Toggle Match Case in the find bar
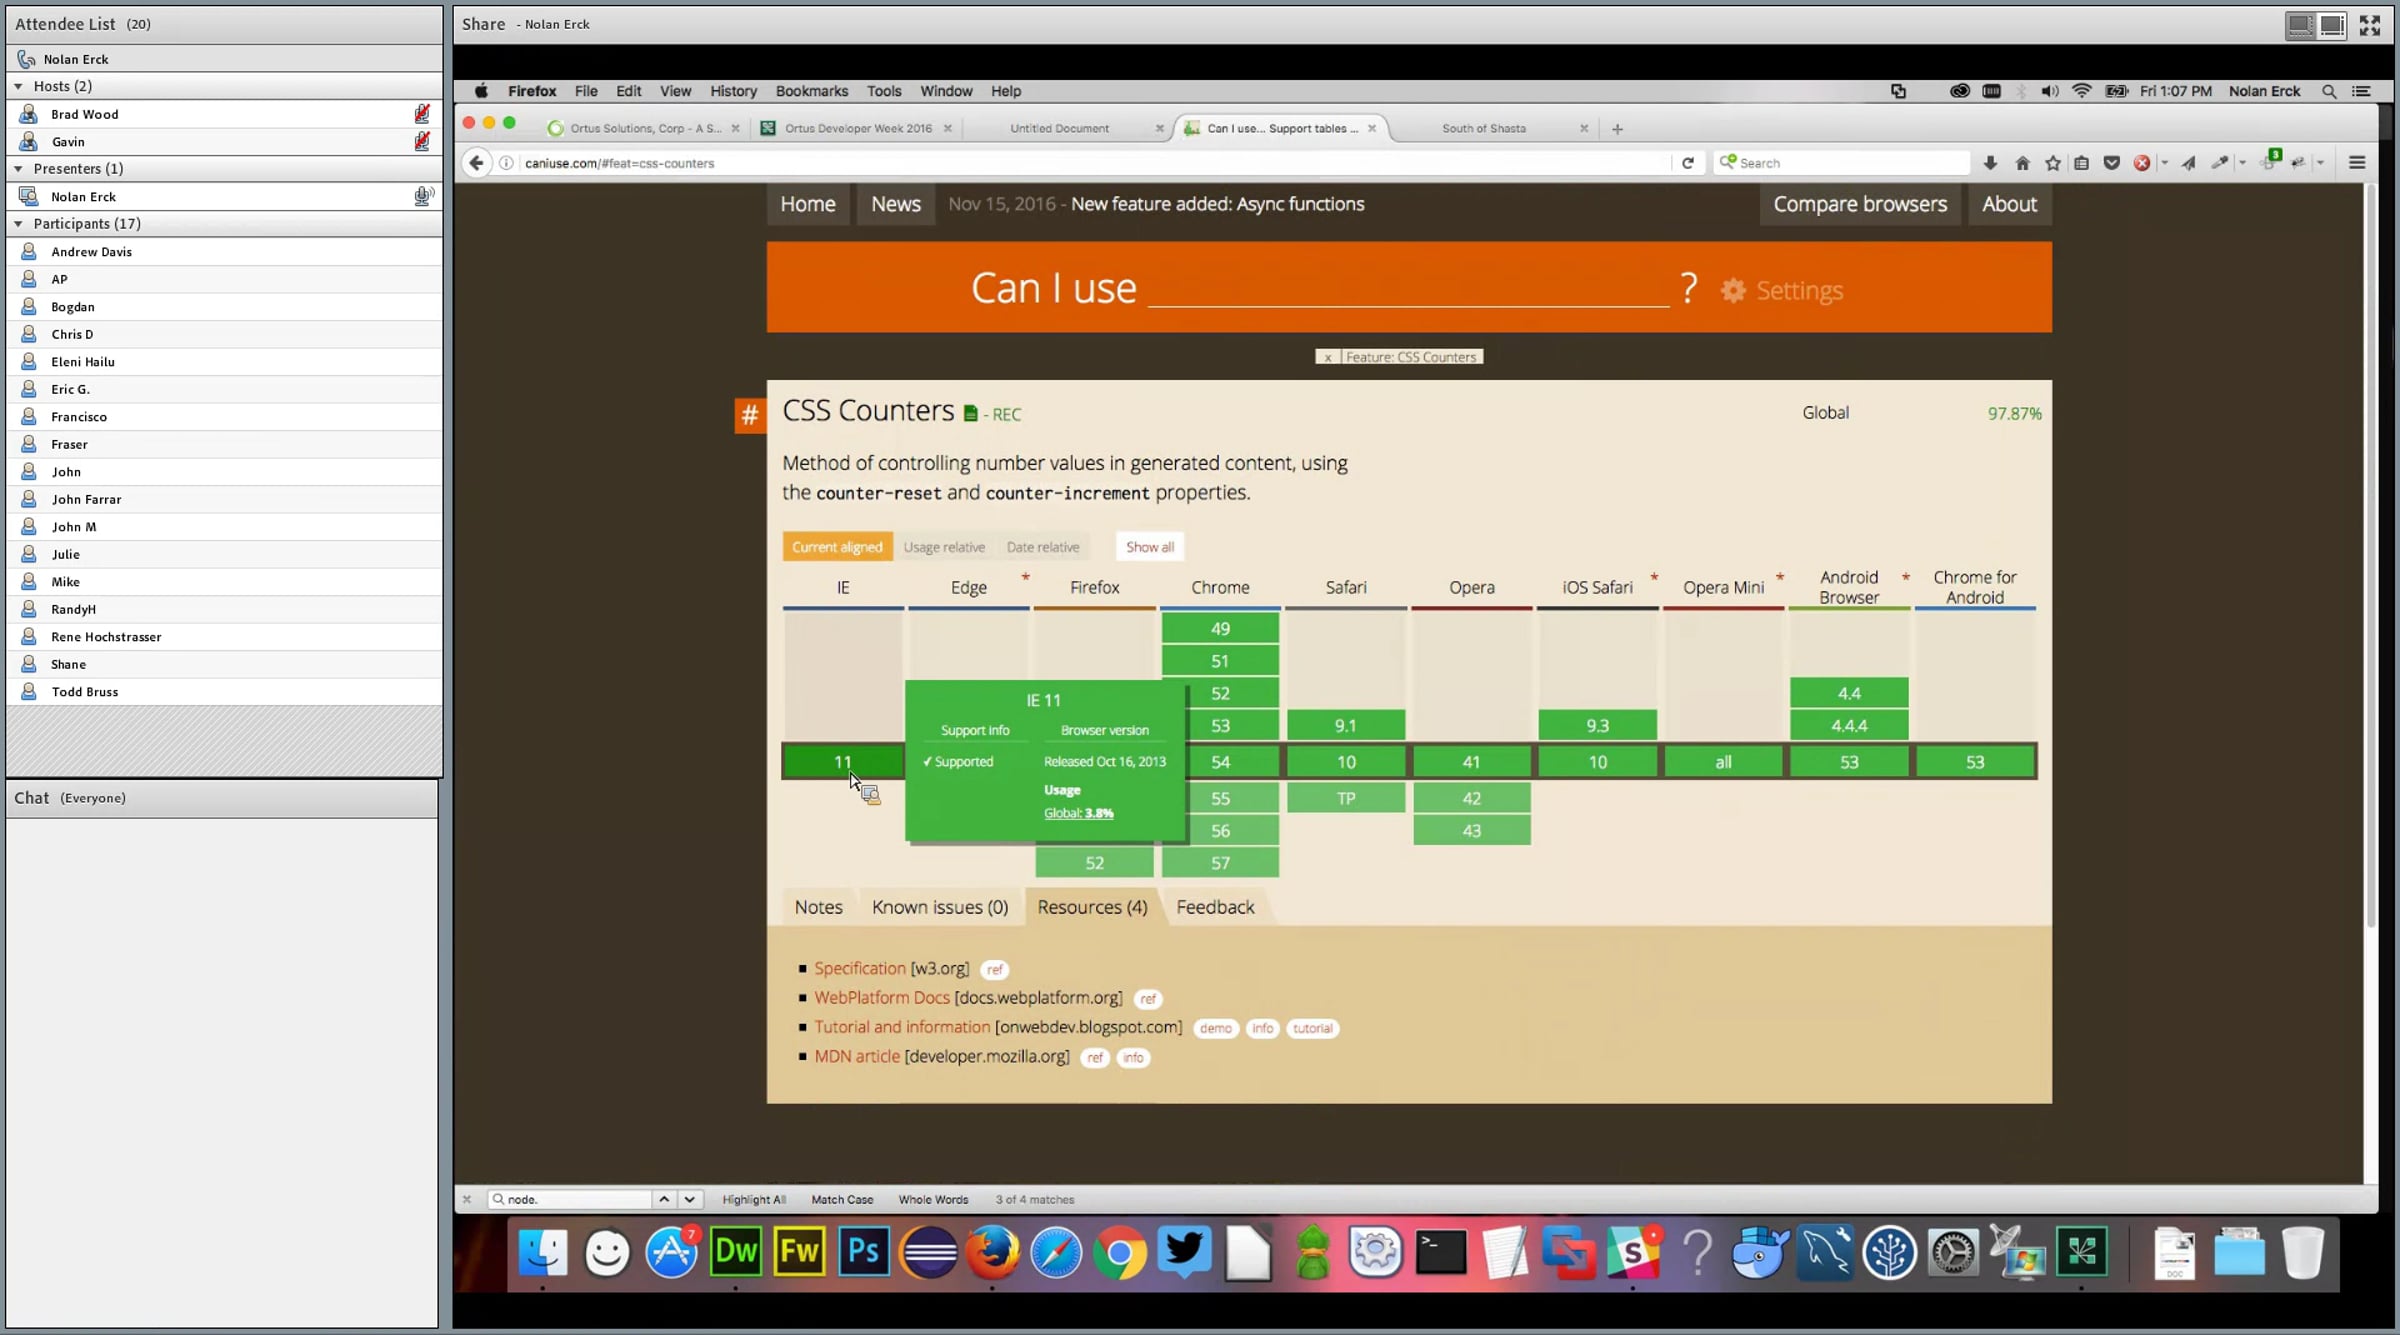The image size is (2400, 1335). click(842, 1199)
